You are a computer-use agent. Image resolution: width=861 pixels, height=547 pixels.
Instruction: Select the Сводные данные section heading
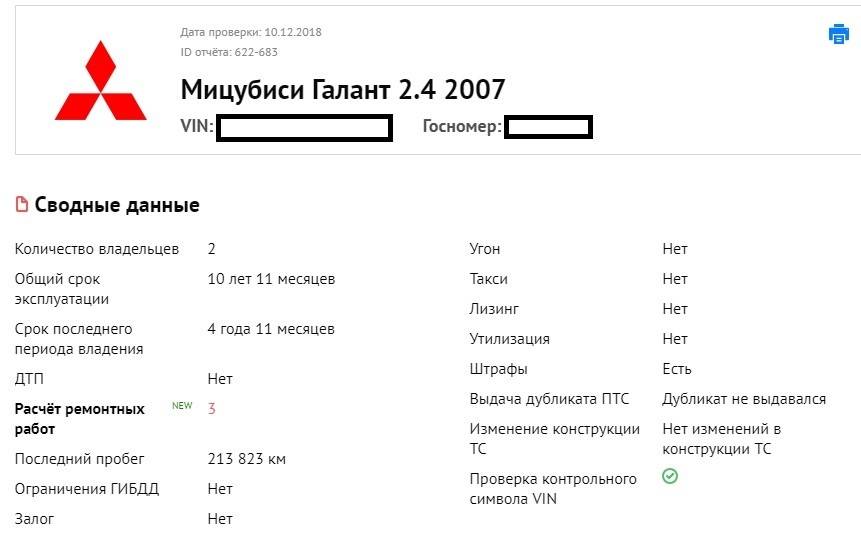coord(117,205)
